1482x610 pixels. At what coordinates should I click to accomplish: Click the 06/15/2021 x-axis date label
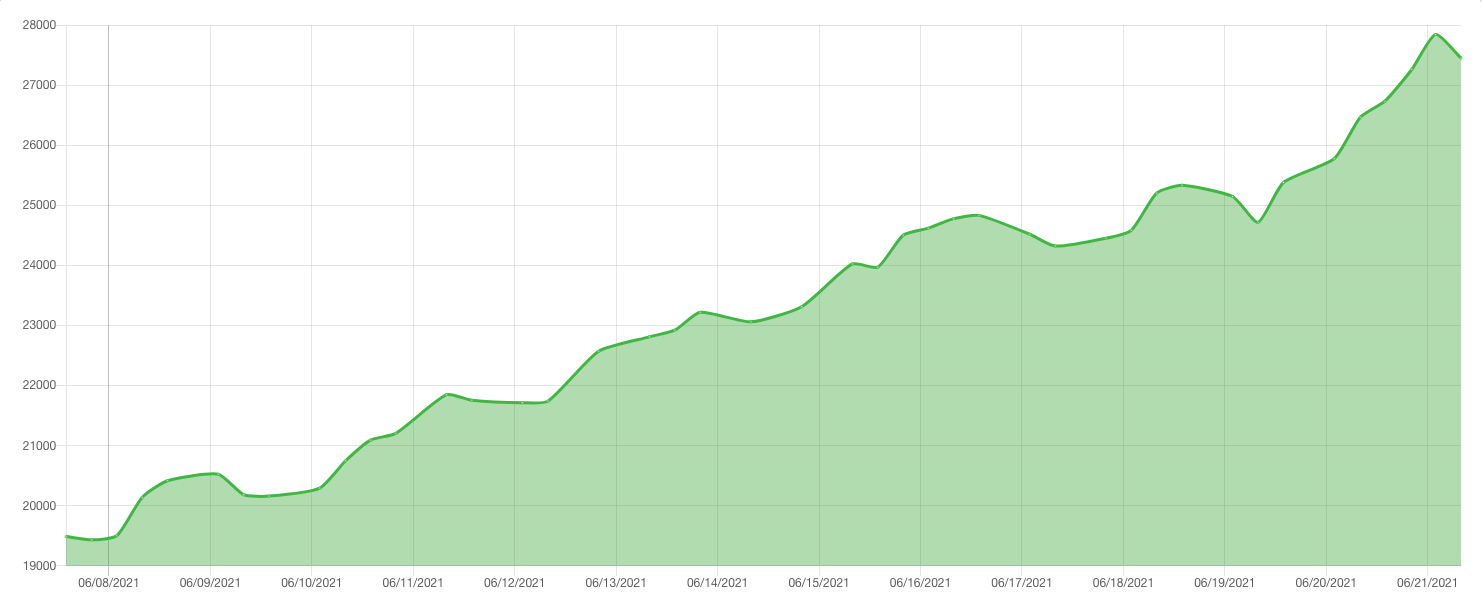pyautogui.click(x=819, y=582)
